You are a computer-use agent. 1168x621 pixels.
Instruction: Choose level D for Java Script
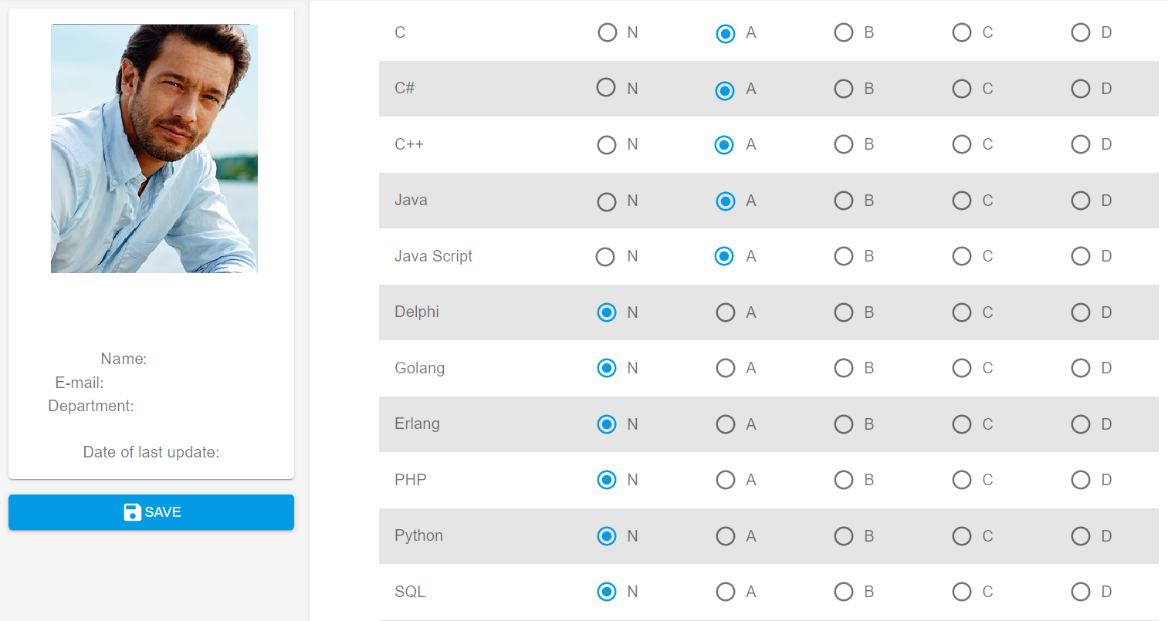(1080, 256)
